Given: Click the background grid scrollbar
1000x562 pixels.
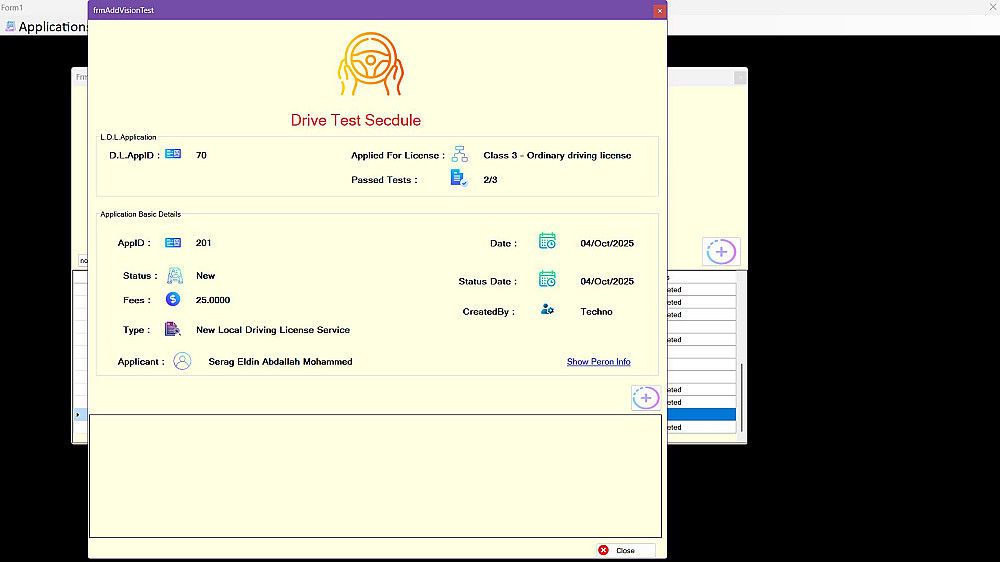Looking at the screenshot, I should coord(741,399).
